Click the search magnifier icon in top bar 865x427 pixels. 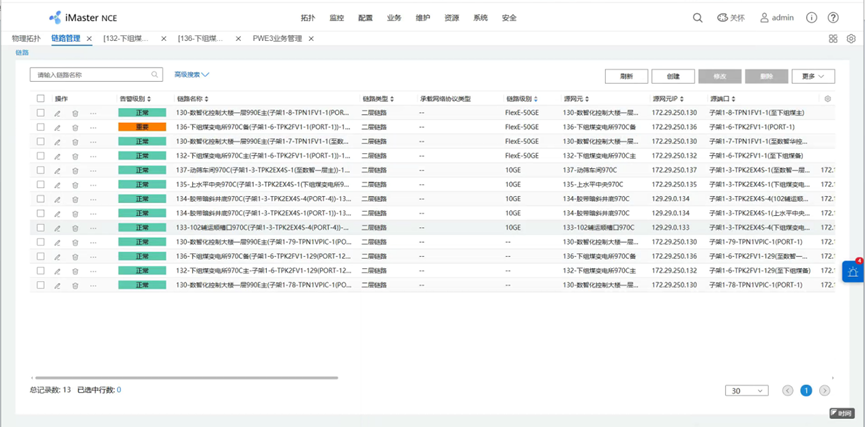pyautogui.click(x=698, y=18)
